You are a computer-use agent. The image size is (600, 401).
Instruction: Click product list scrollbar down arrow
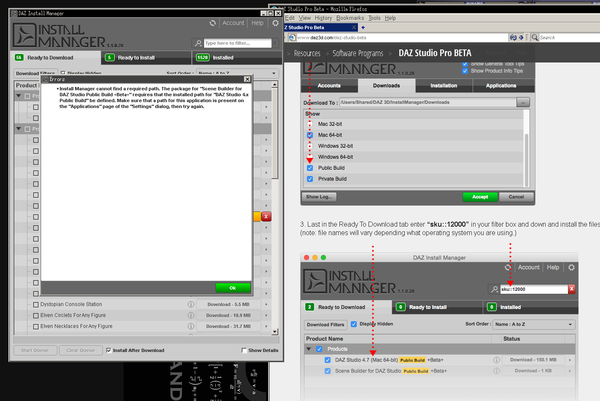click(x=274, y=331)
